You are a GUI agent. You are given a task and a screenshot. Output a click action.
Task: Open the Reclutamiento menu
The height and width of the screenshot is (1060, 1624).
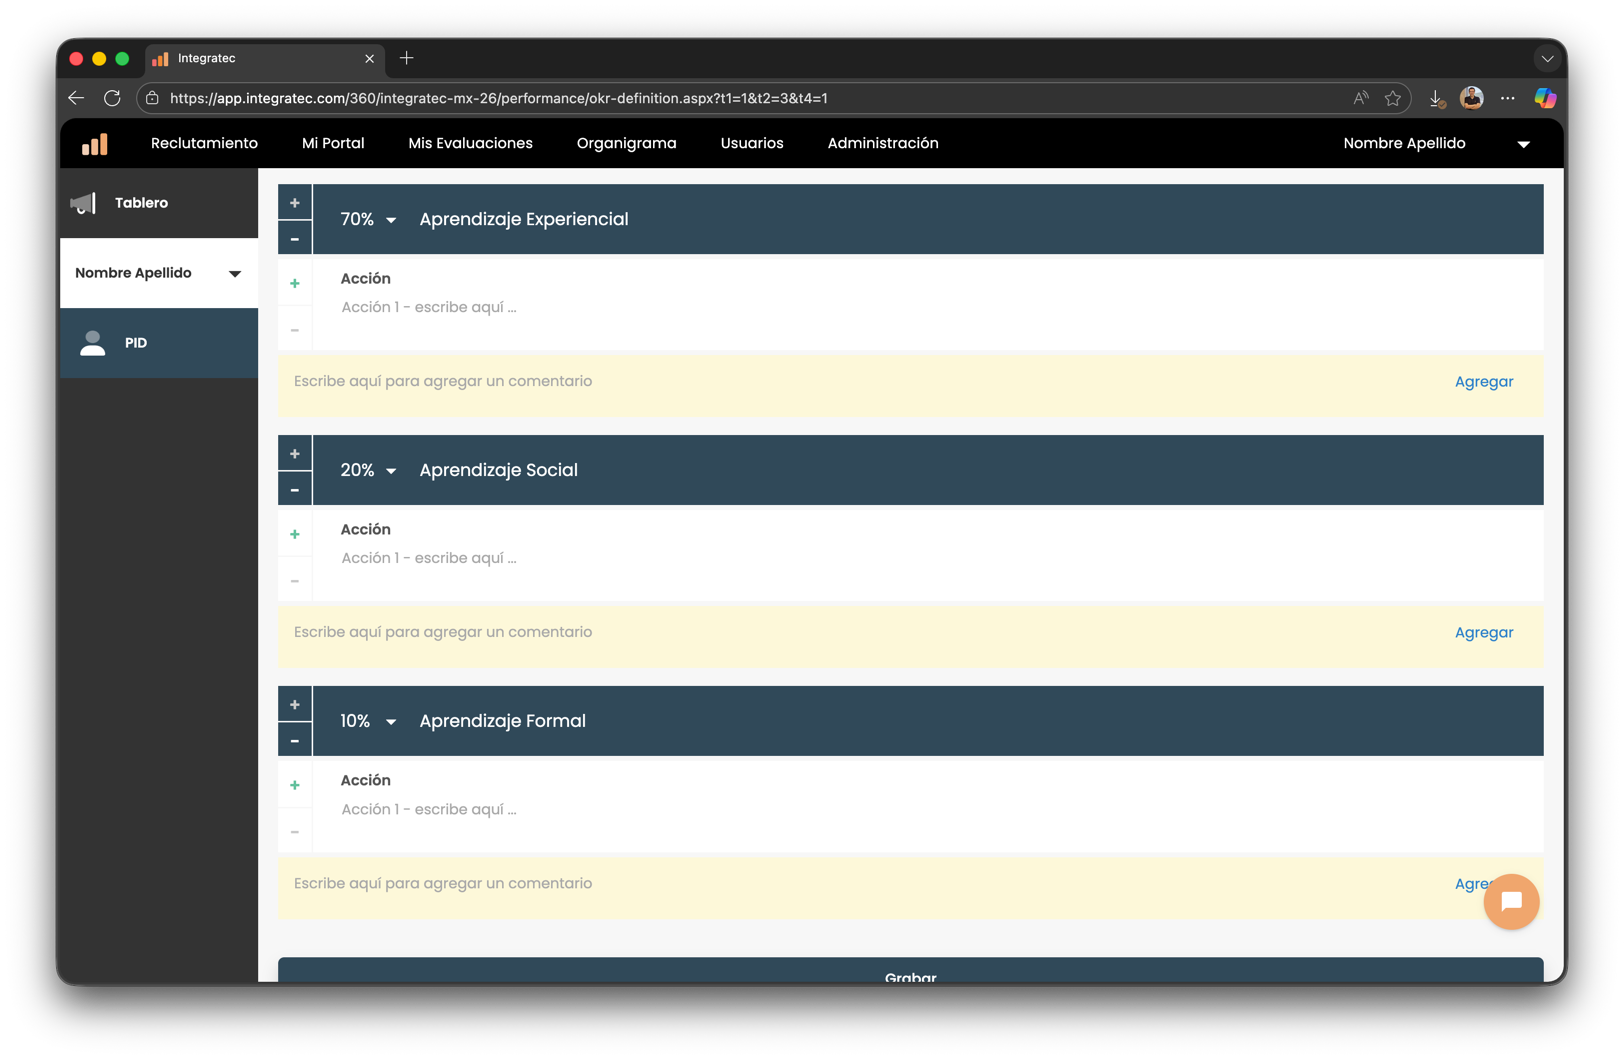204,144
